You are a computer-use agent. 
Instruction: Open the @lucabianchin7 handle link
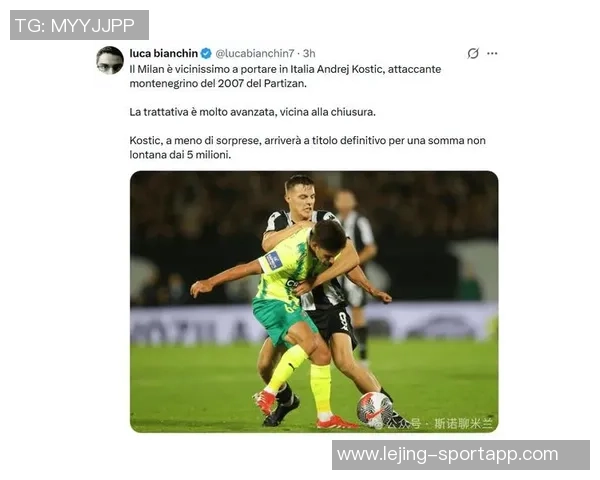click(255, 54)
